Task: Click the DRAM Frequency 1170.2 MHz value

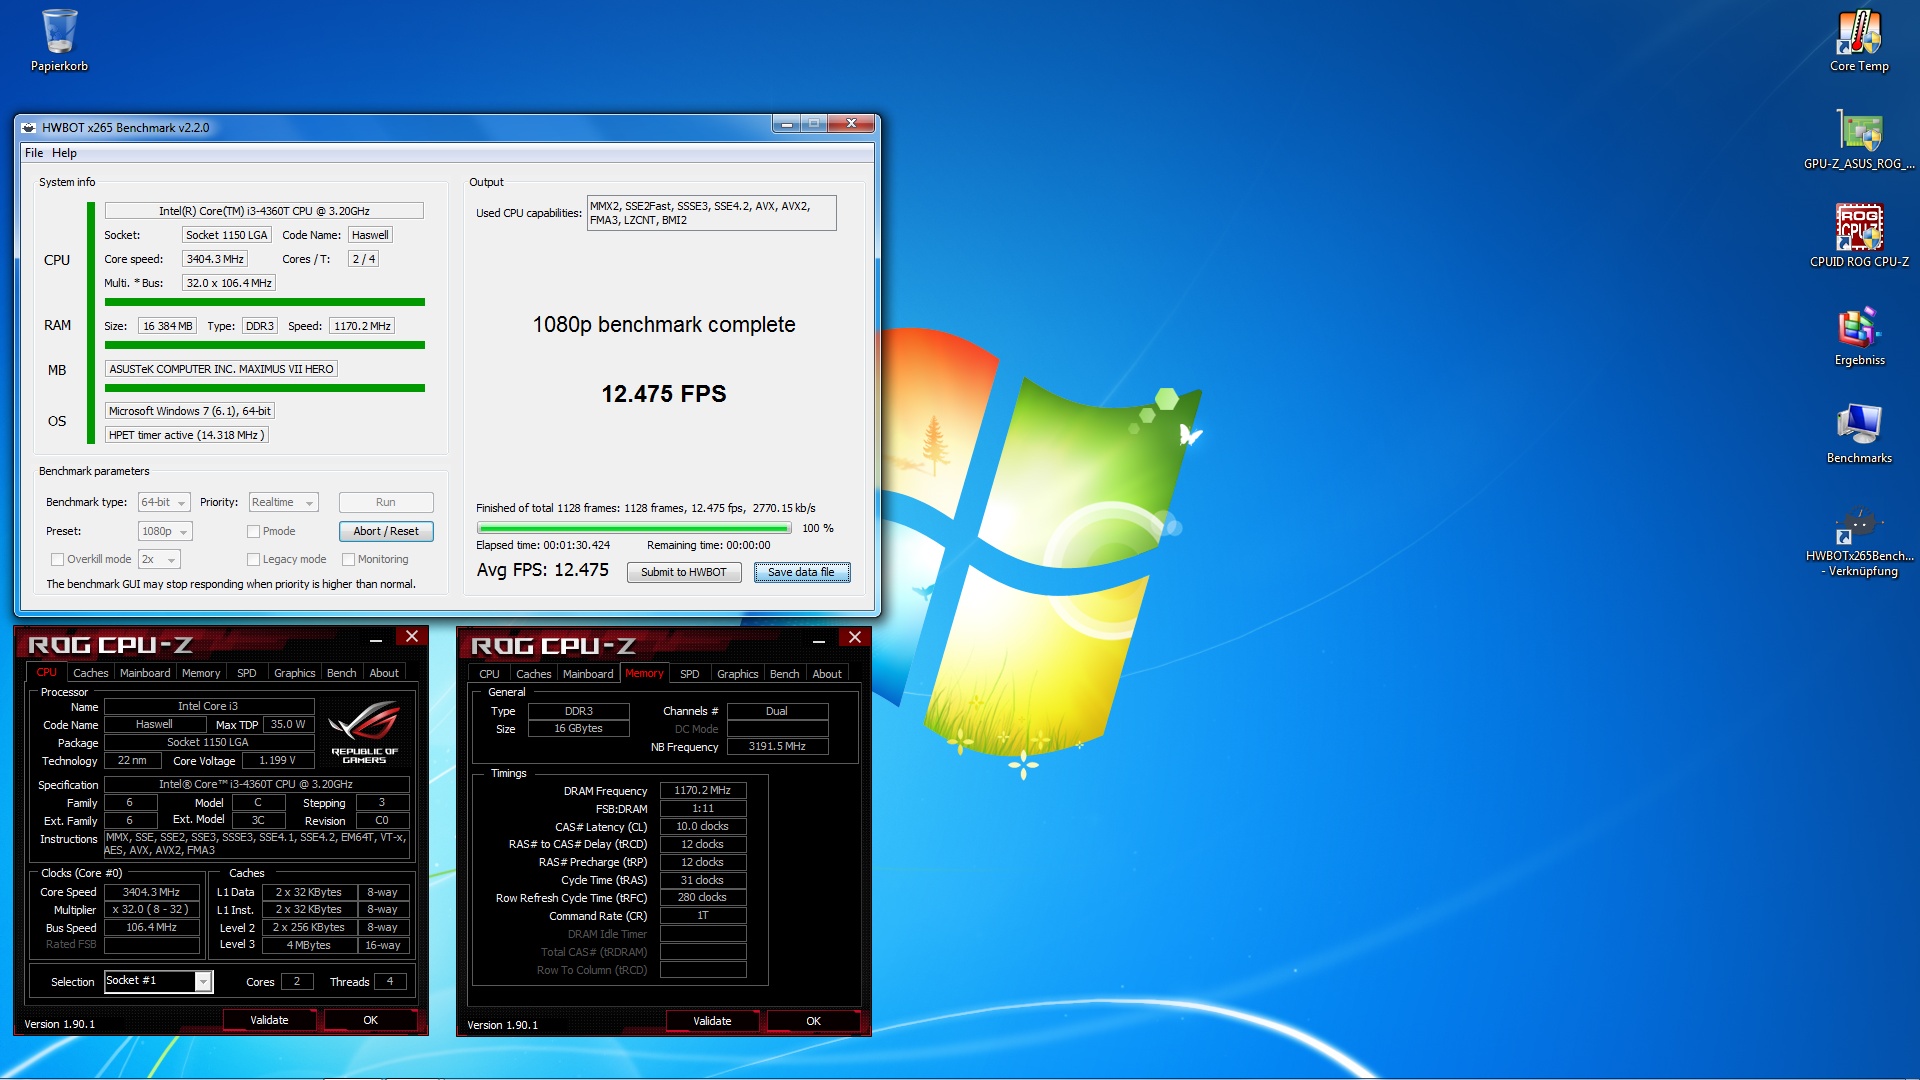Action: click(703, 790)
